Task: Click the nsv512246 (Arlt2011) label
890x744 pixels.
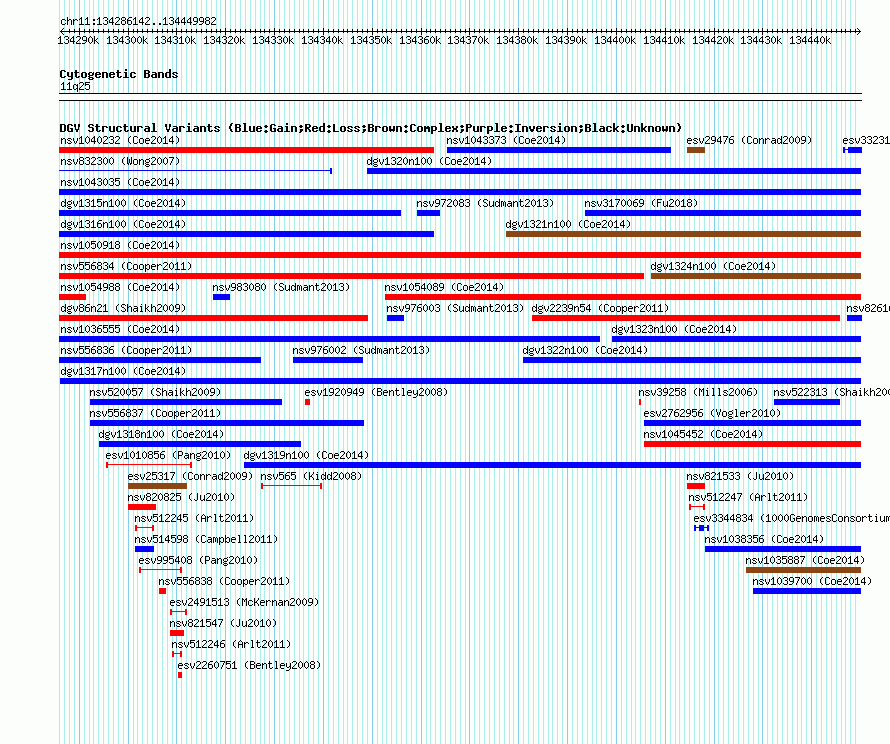Action: (231, 644)
